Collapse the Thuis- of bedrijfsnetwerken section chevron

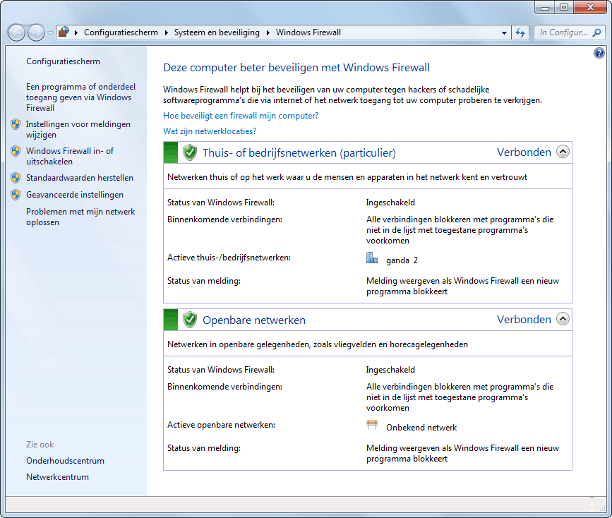coord(562,151)
